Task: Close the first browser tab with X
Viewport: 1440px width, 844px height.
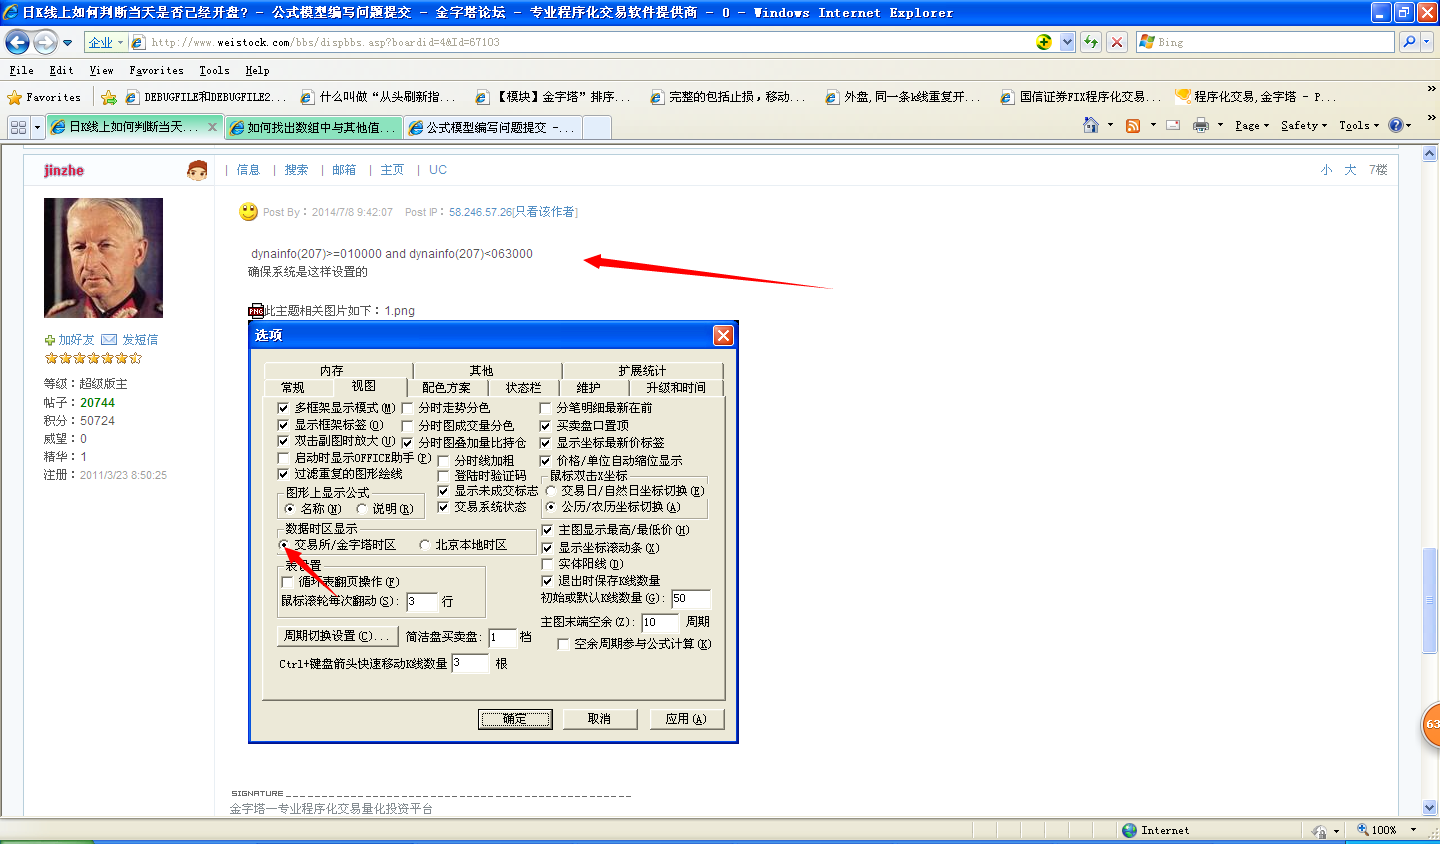Action: pyautogui.click(x=212, y=127)
